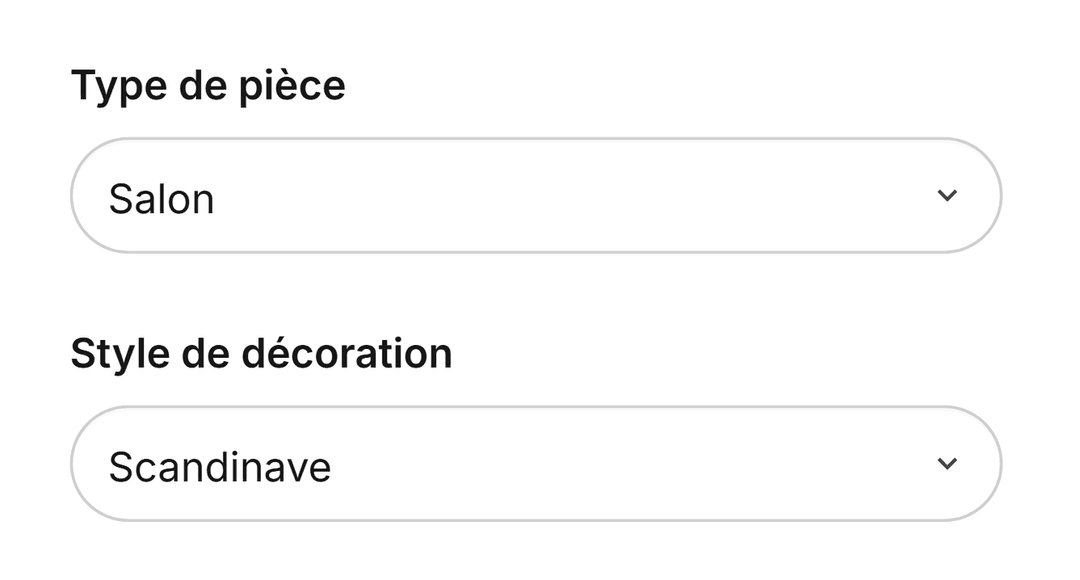Focus the Scandinave select field
This screenshot has width=1080, height=580.
535,464
